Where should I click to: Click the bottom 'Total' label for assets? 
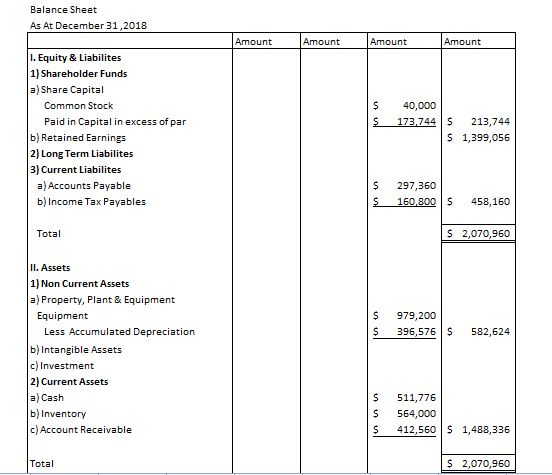tap(42, 464)
